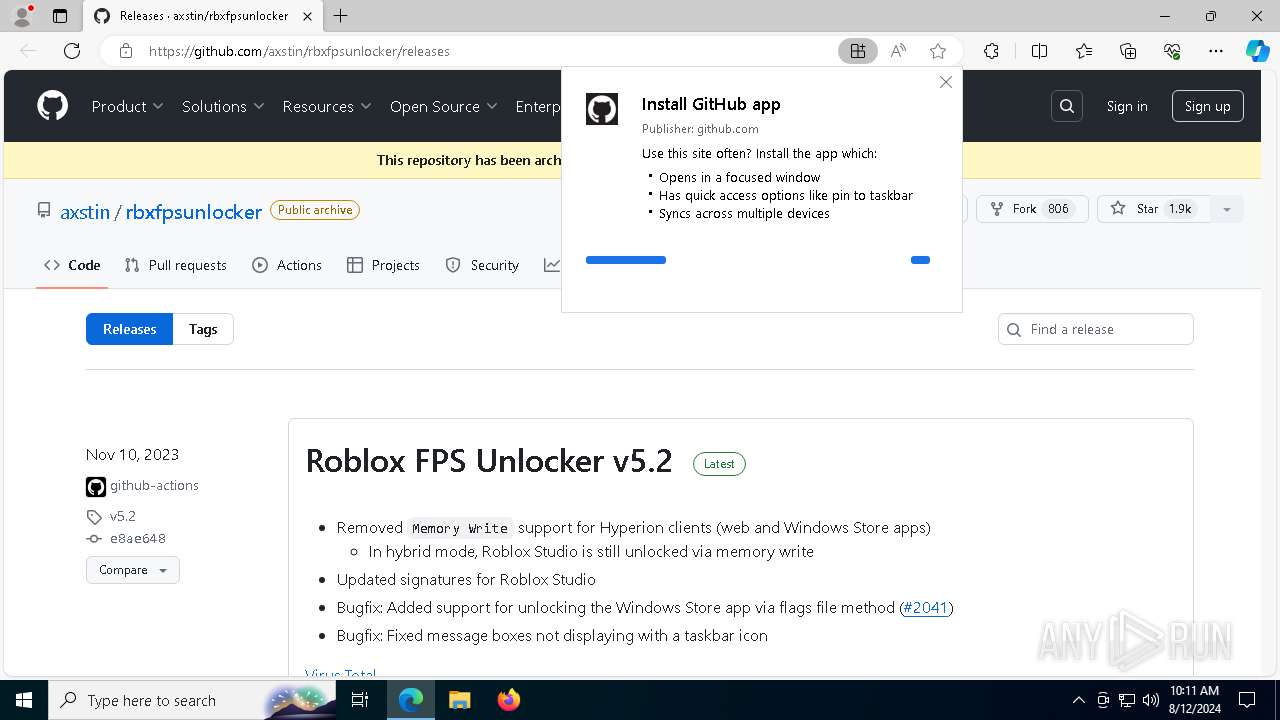Launch Firefox from taskbar
Viewport: 1280px width, 720px height.
(x=508, y=700)
